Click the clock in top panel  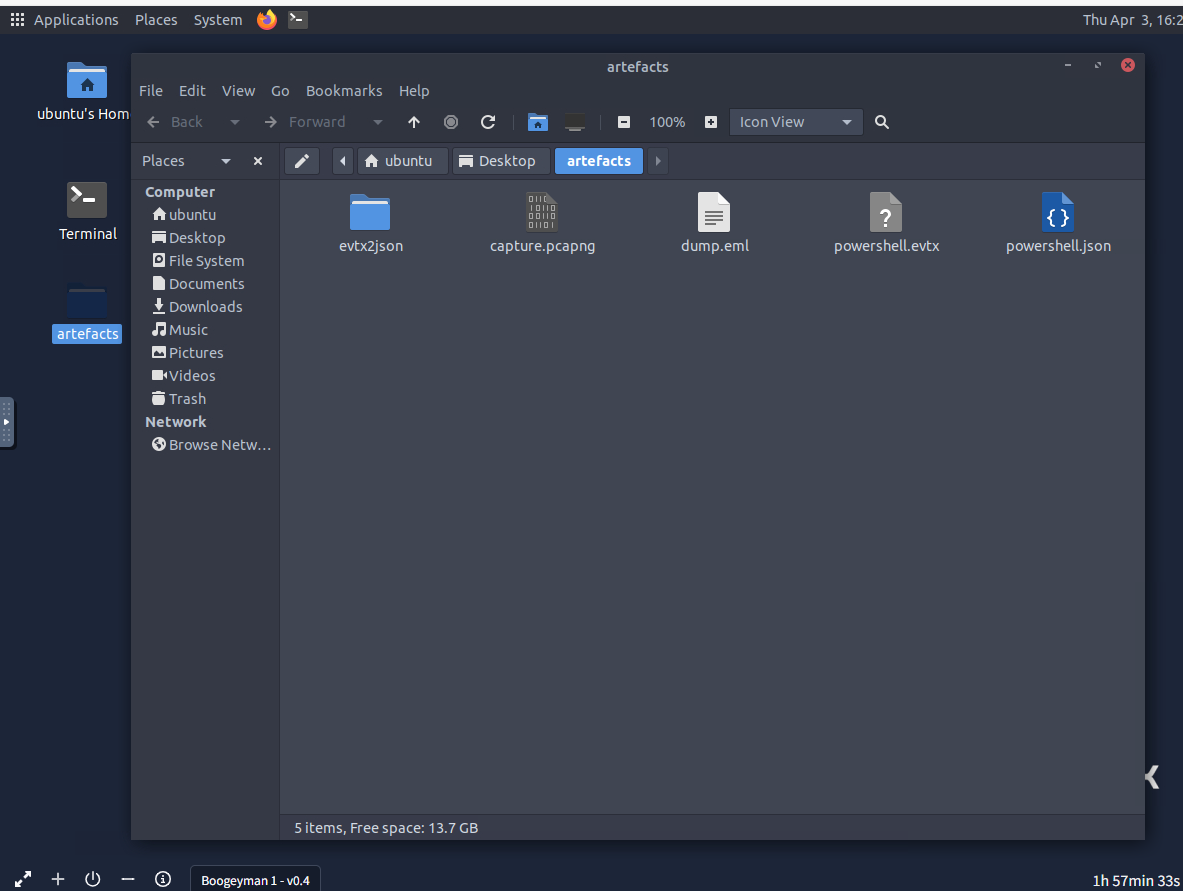(1132, 20)
